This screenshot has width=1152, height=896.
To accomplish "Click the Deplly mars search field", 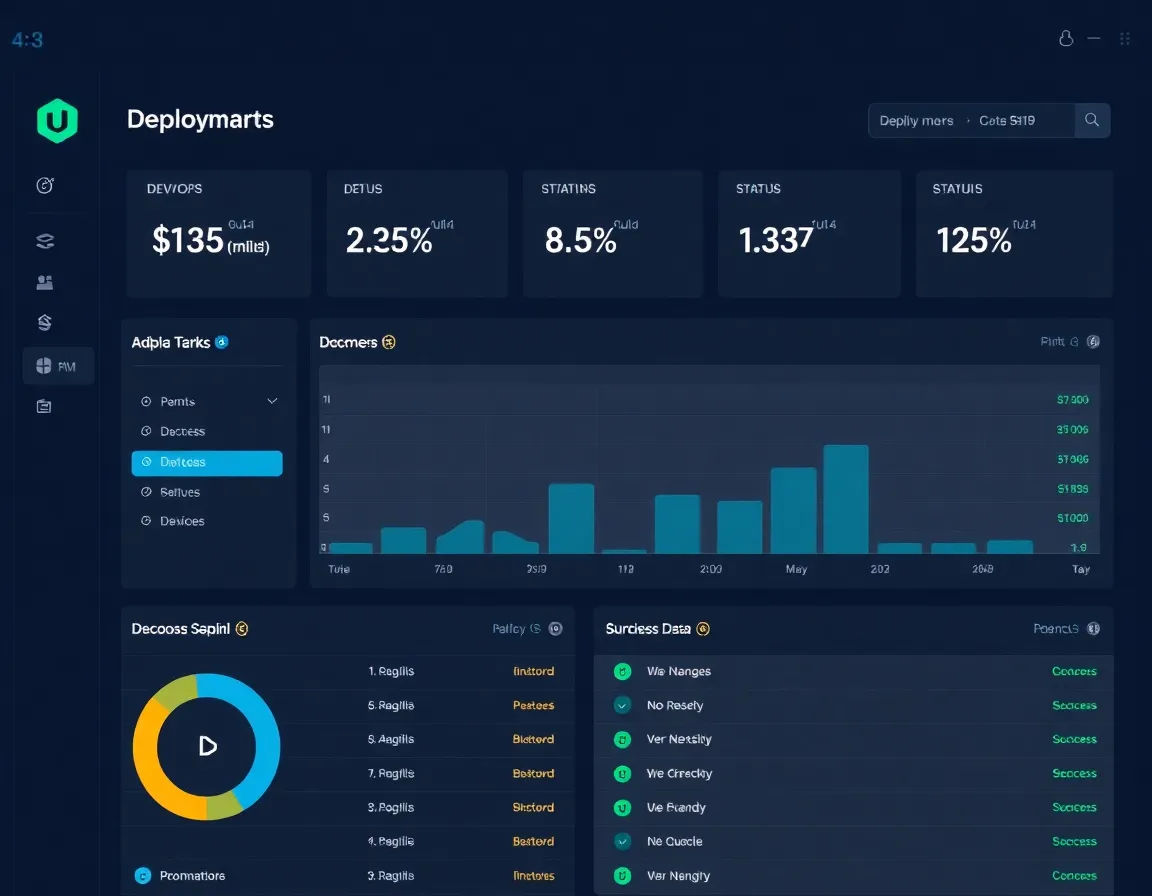I will pos(971,120).
